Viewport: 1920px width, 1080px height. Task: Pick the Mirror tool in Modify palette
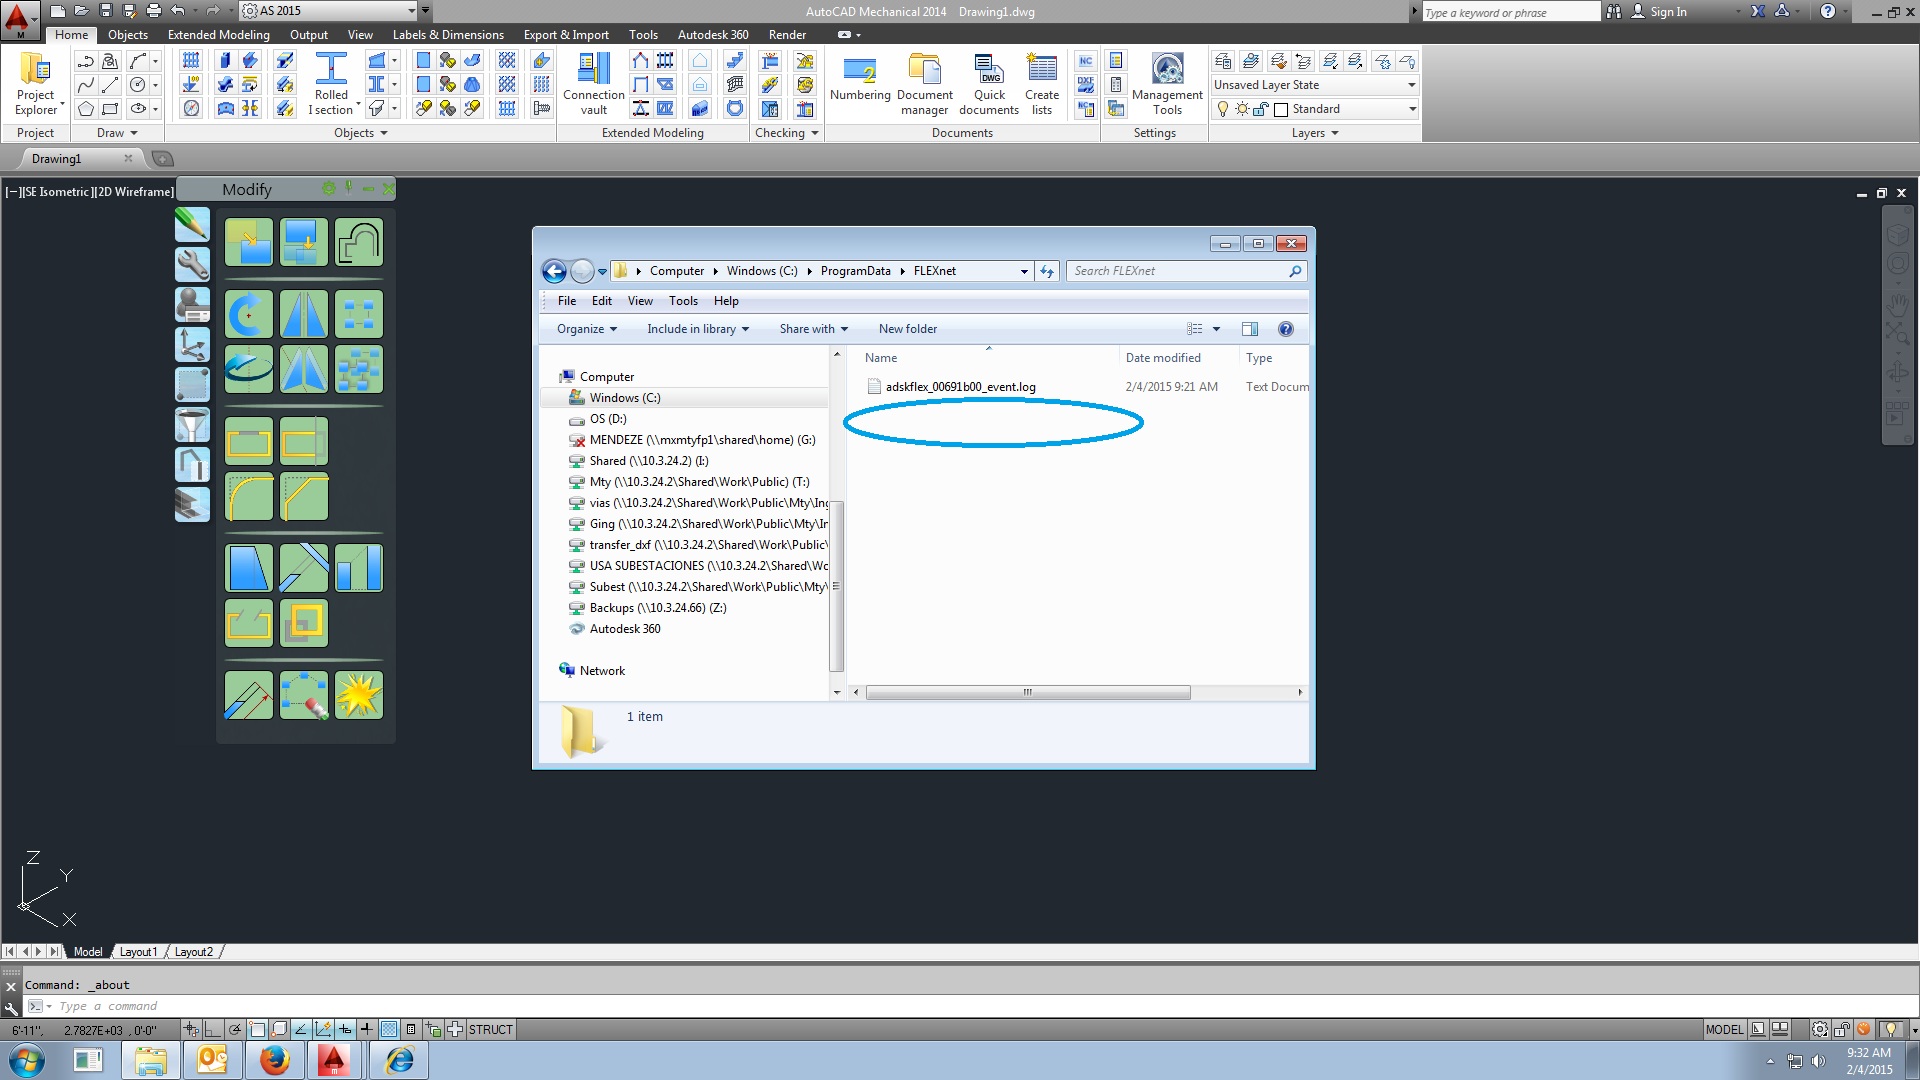(304, 314)
